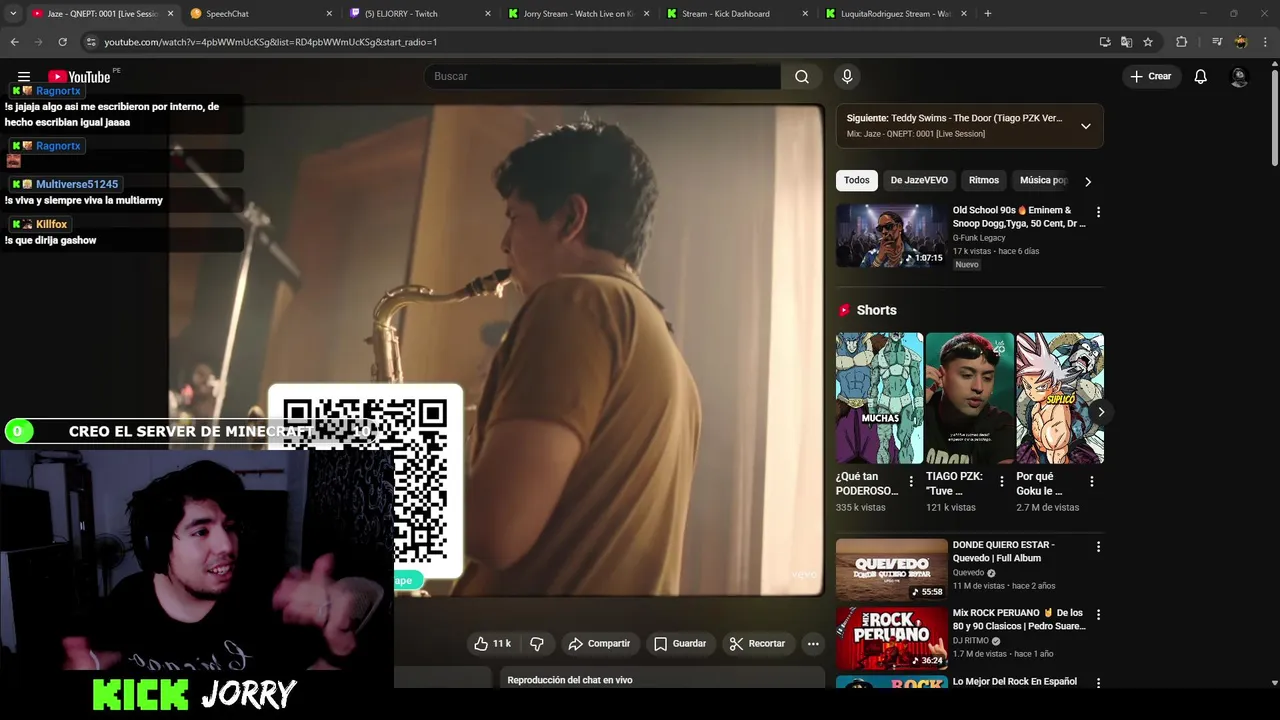Viewport: 1280px width, 720px height.
Task: Switch to ELJORRY Twitch tab
Action: coord(420,14)
